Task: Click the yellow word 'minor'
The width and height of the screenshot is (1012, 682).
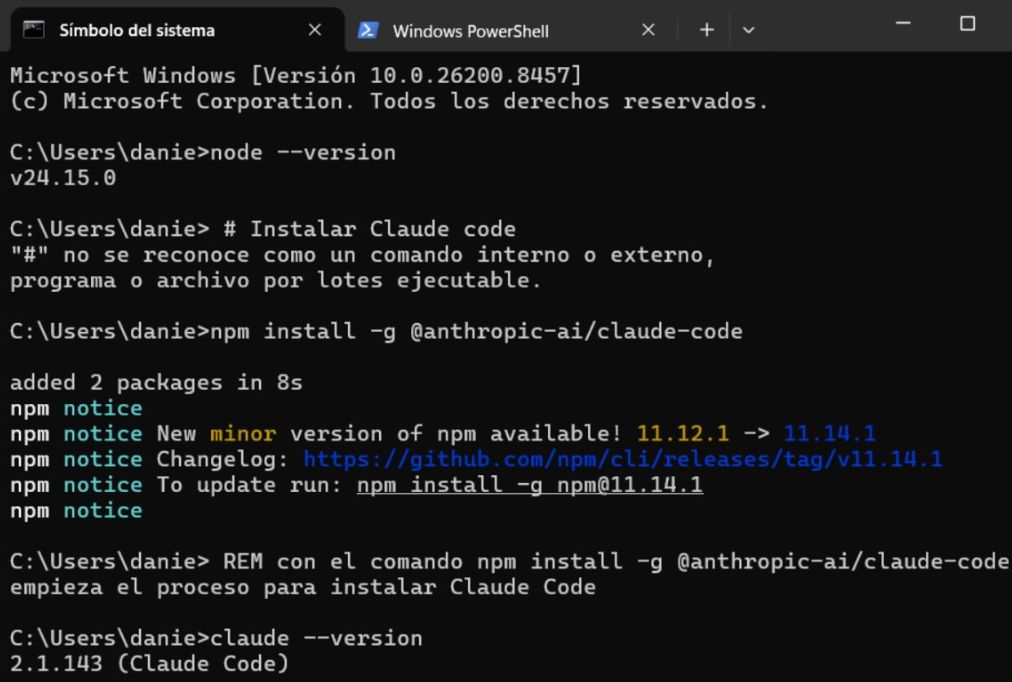Action: [243, 434]
